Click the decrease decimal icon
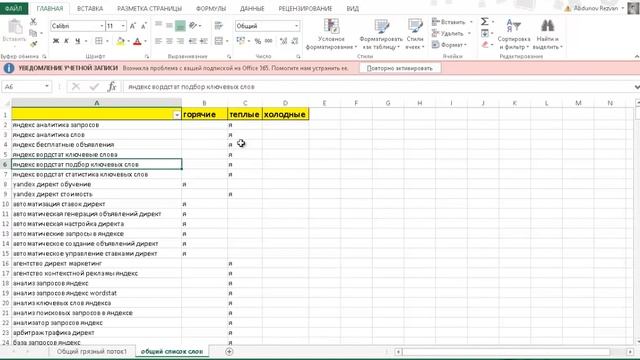Image resolution: width=640 pixels, height=360 pixels. coord(295,41)
